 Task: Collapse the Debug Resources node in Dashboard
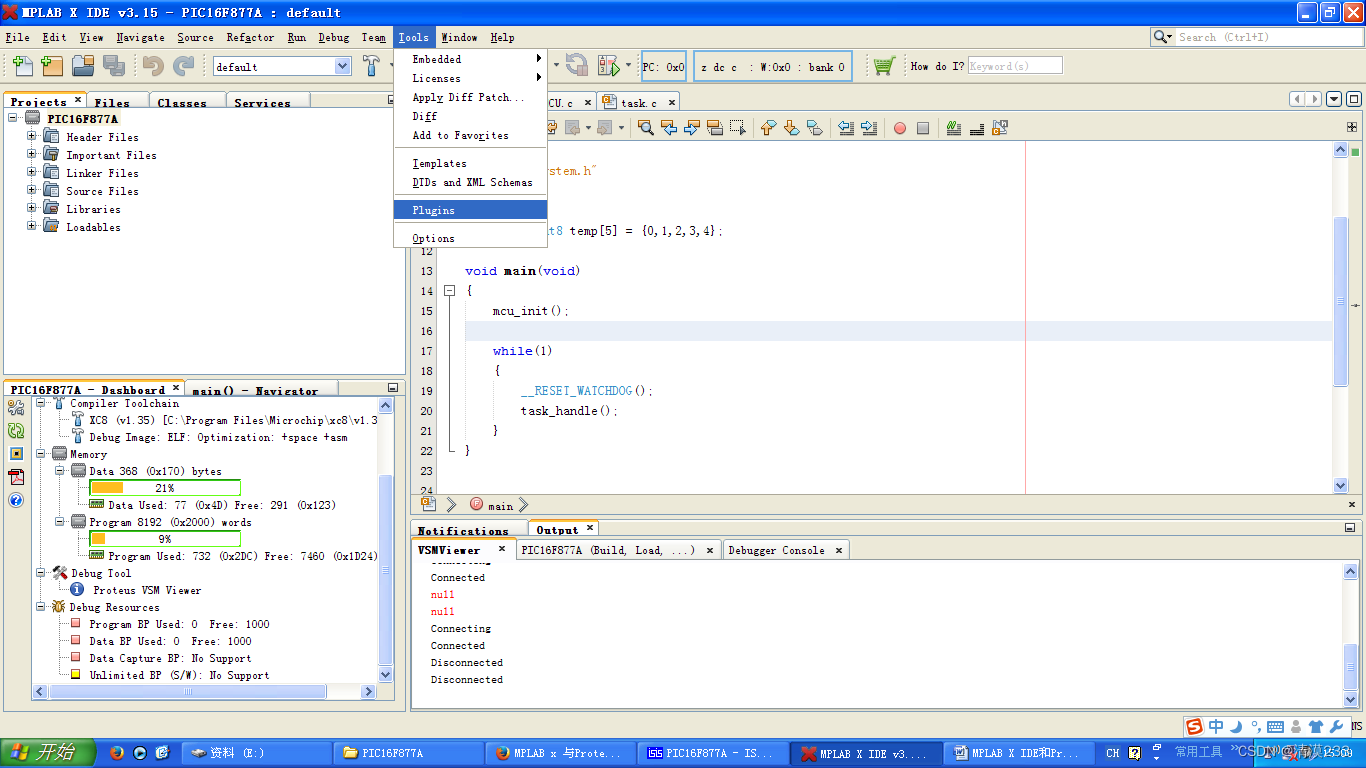click(41, 606)
